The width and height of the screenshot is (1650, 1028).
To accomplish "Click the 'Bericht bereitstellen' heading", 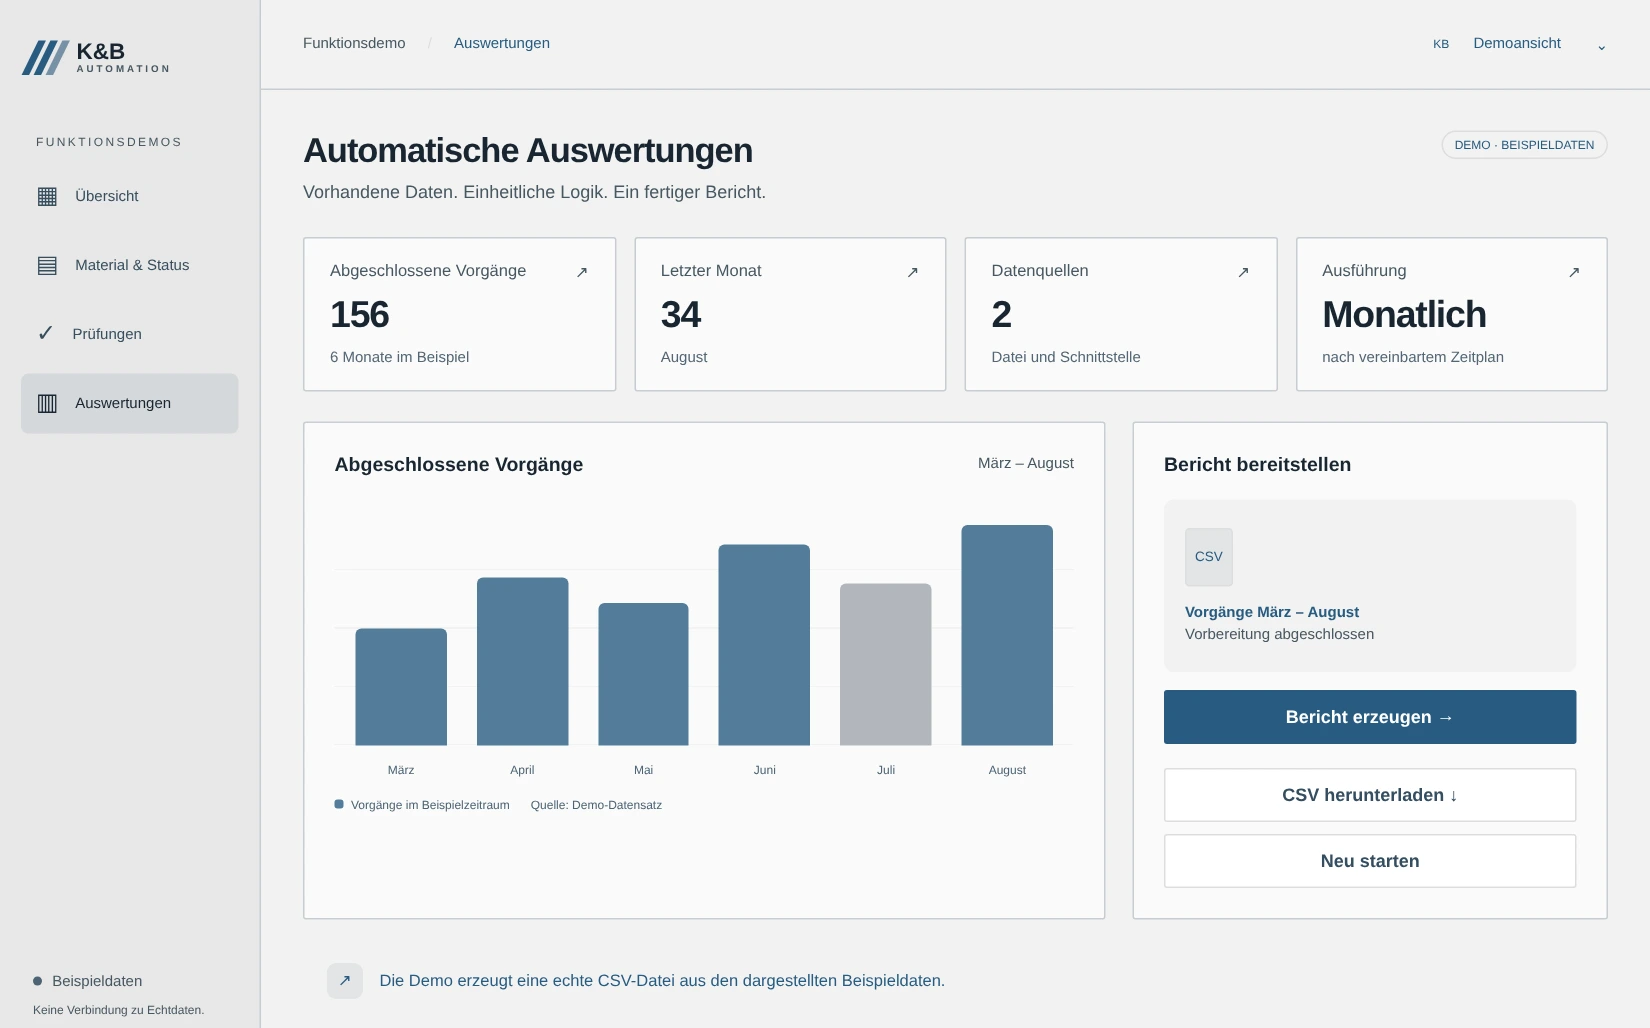I will [x=1257, y=464].
